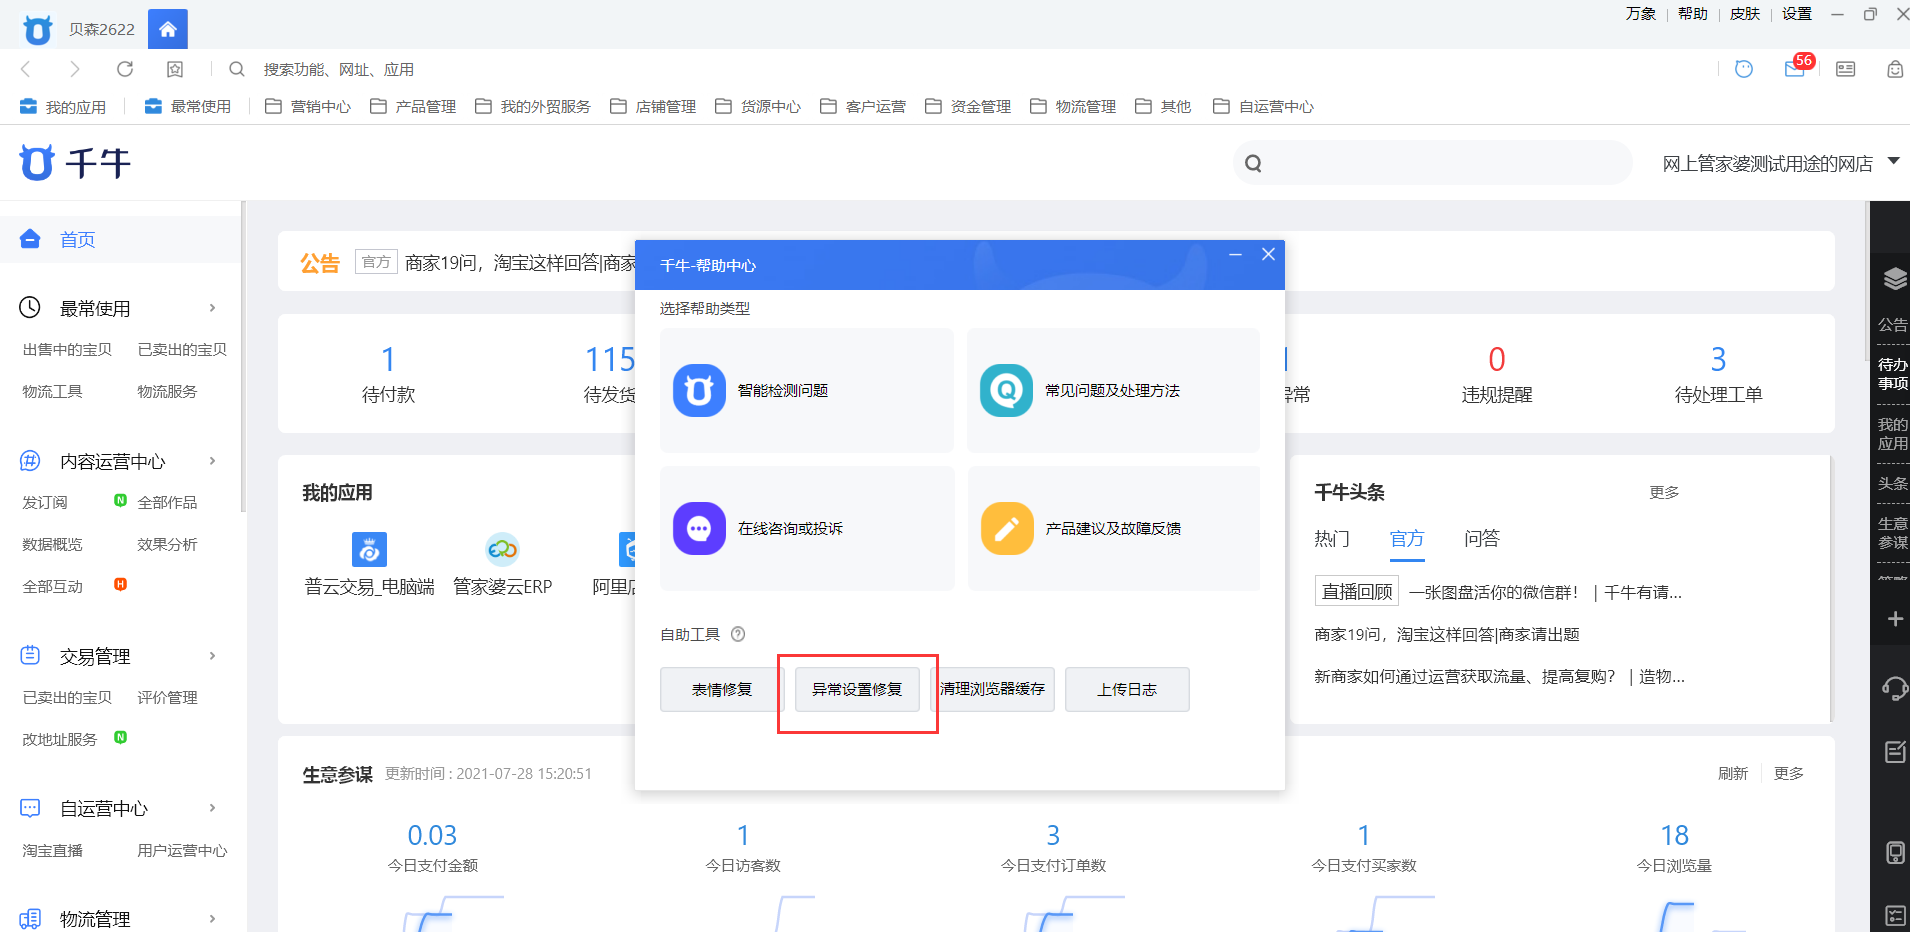Read headline 商家19问，淘宝这样回答 in 千牛头条

click(1447, 634)
